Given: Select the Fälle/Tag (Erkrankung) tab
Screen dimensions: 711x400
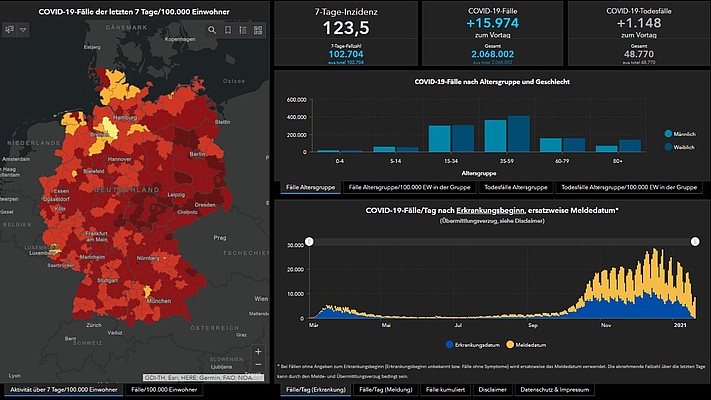Looking at the screenshot, I should [x=316, y=390].
